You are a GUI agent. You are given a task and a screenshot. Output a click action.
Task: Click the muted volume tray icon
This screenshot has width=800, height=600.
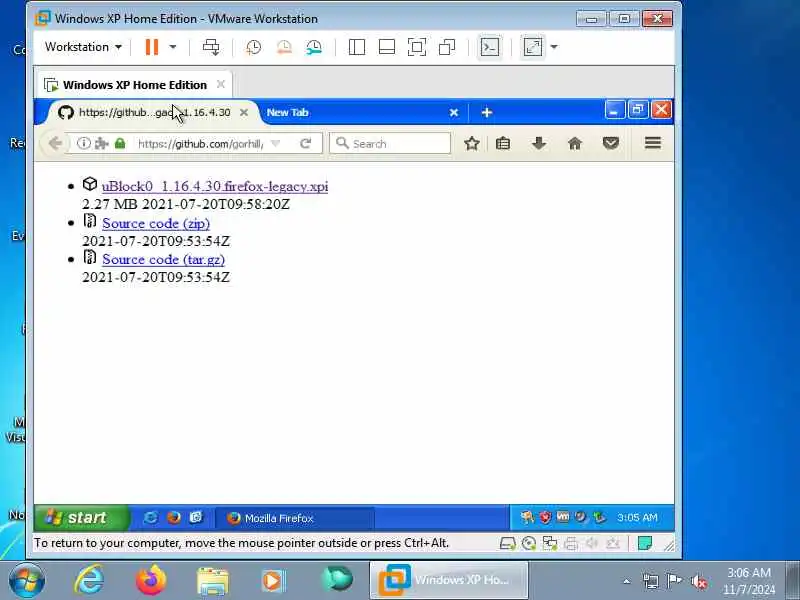click(x=698, y=581)
